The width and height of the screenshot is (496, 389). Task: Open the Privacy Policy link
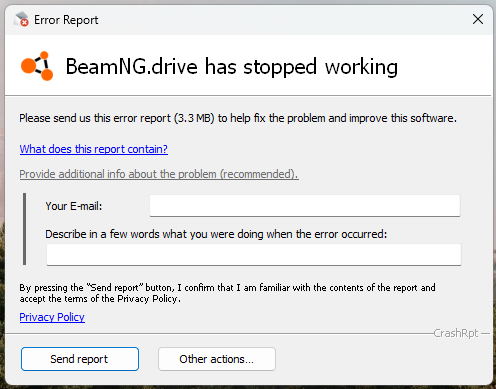click(52, 317)
